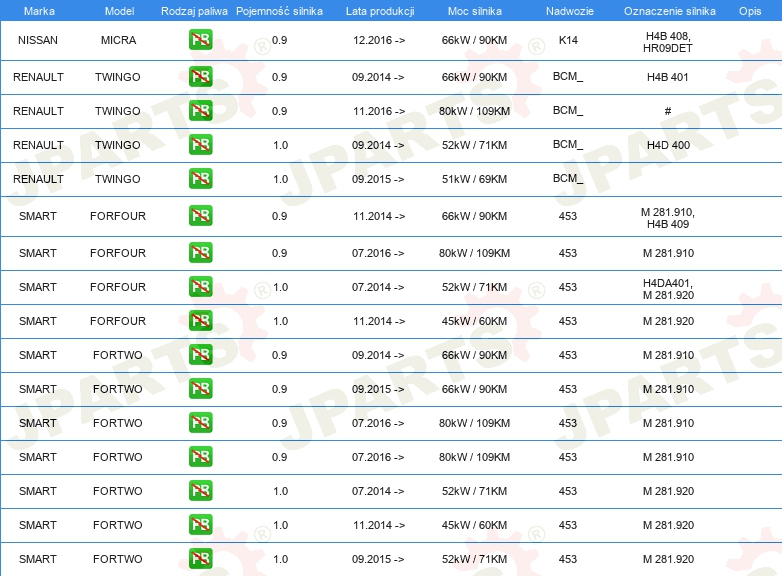Image resolution: width=782 pixels, height=576 pixels.
Task: Click the fuel icon for the Forfour 45kW / 60KM row
Action: (x=200, y=321)
